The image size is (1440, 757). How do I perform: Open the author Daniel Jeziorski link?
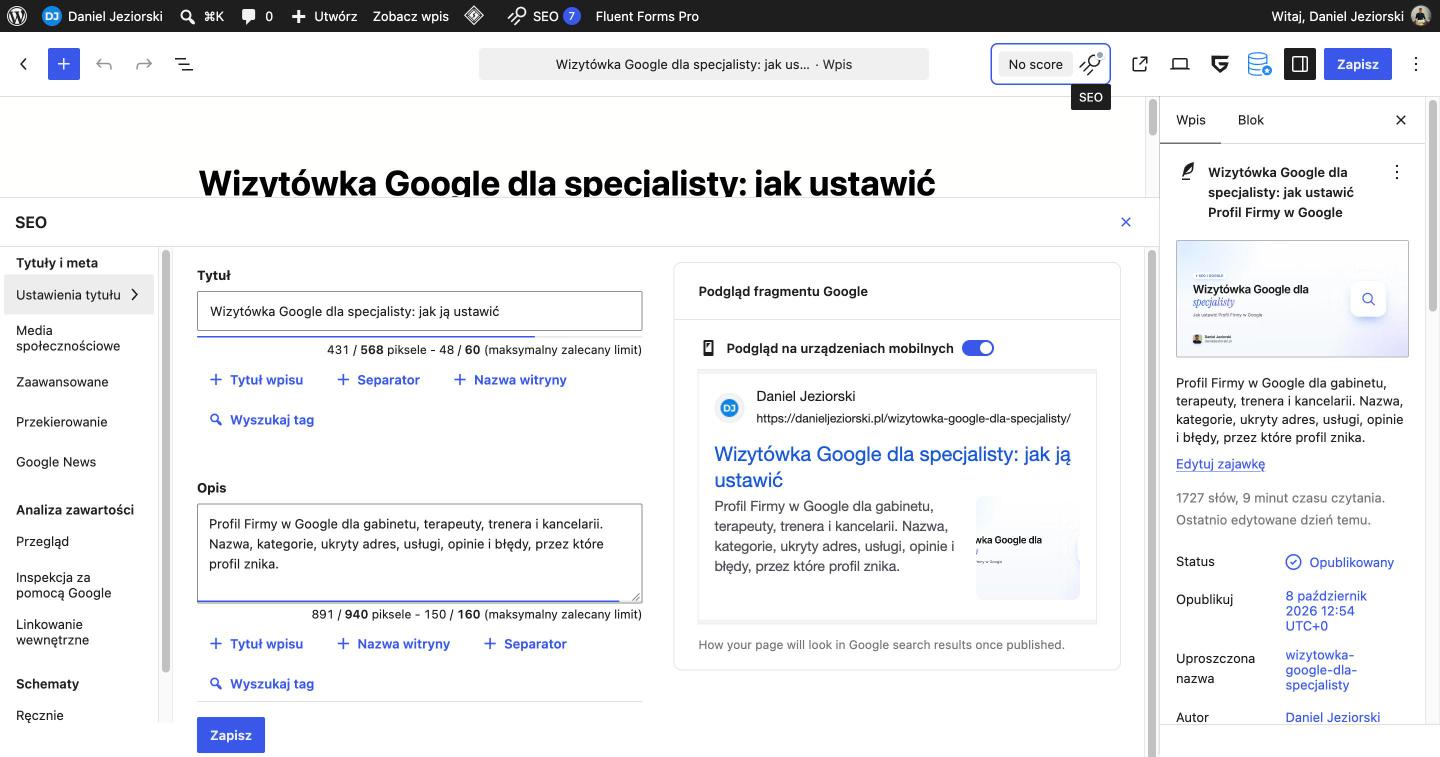pos(1333,717)
